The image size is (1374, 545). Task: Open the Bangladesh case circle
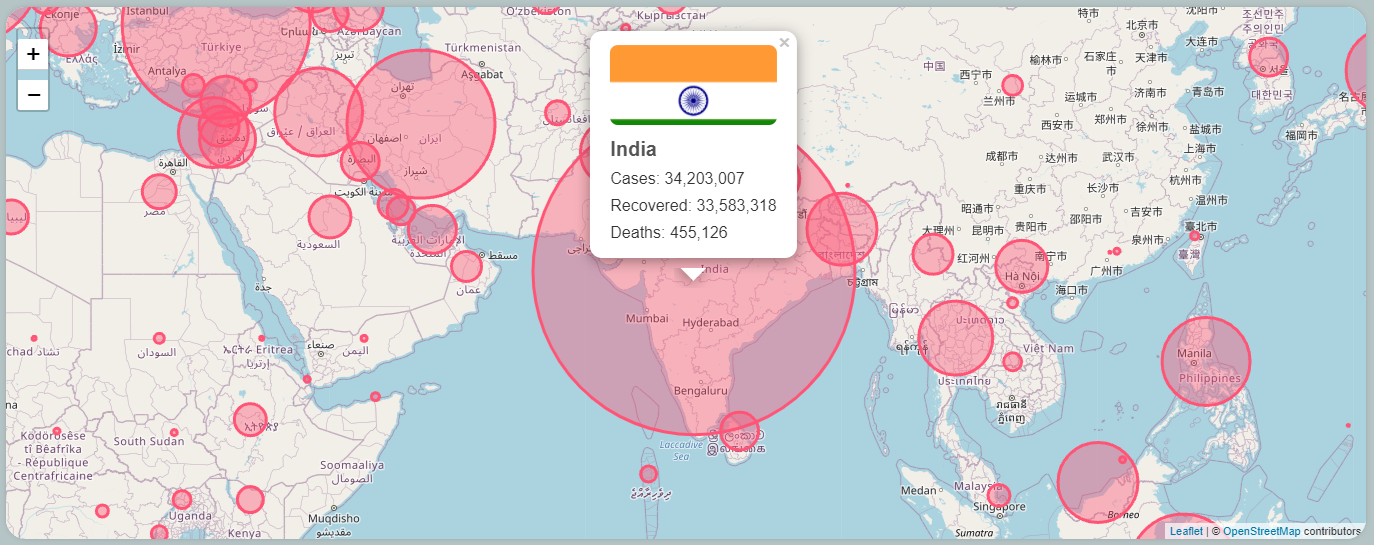pyautogui.click(x=842, y=229)
